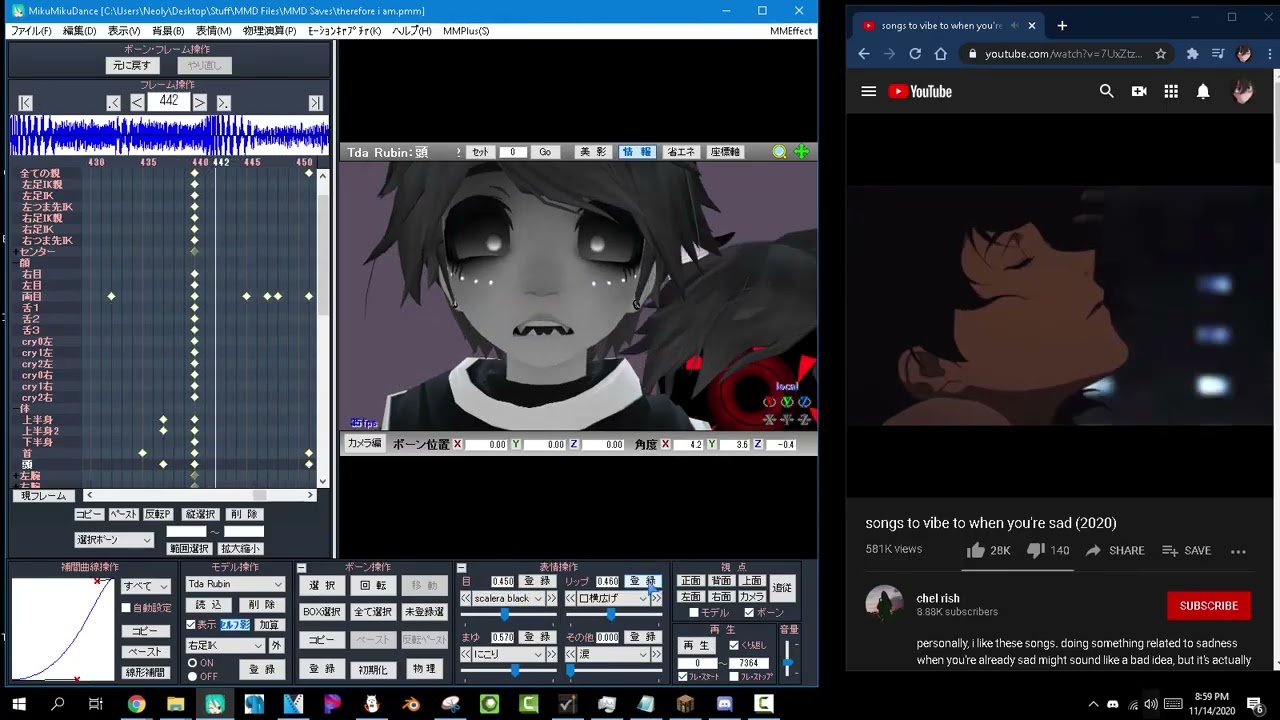Adjust リップ lip morph slider
1280x720 pixels.
[x=612, y=613]
